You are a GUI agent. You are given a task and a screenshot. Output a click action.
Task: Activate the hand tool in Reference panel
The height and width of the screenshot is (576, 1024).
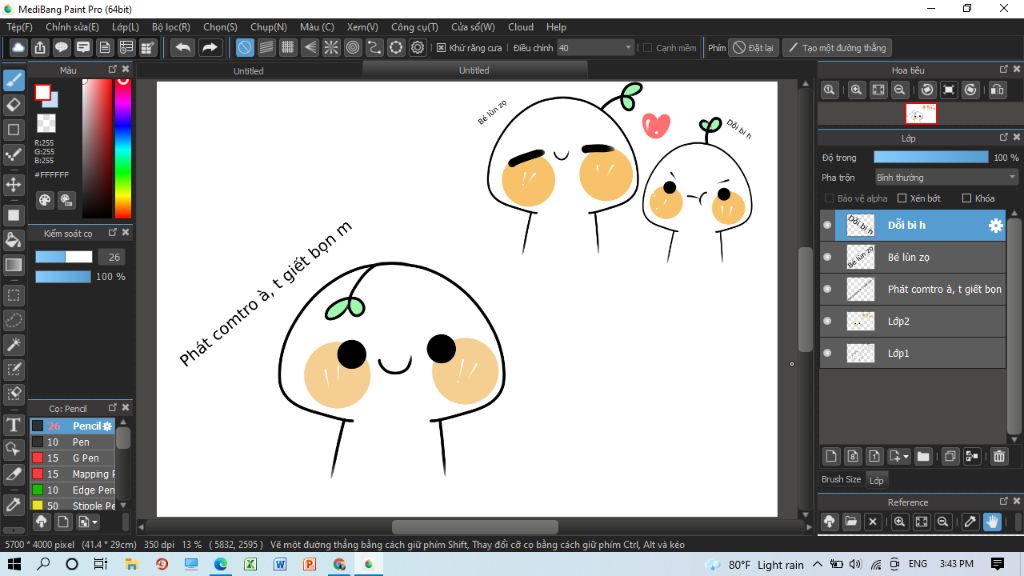click(x=992, y=521)
